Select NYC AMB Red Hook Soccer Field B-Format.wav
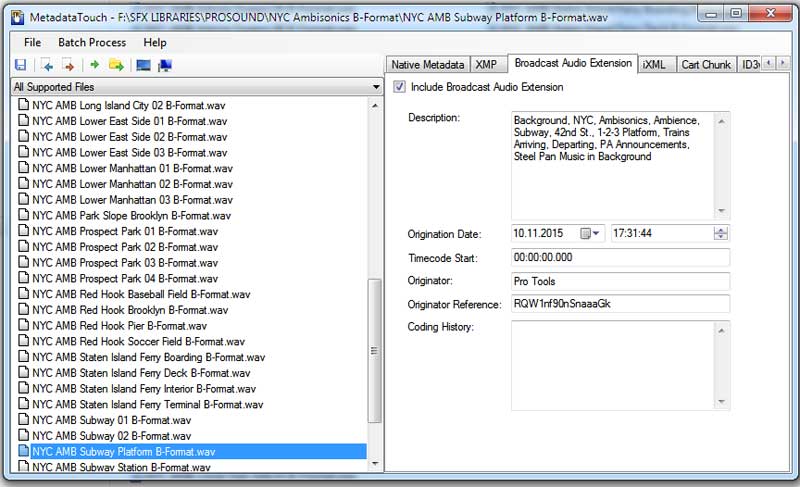The height and width of the screenshot is (487, 800). click(138, 341)
